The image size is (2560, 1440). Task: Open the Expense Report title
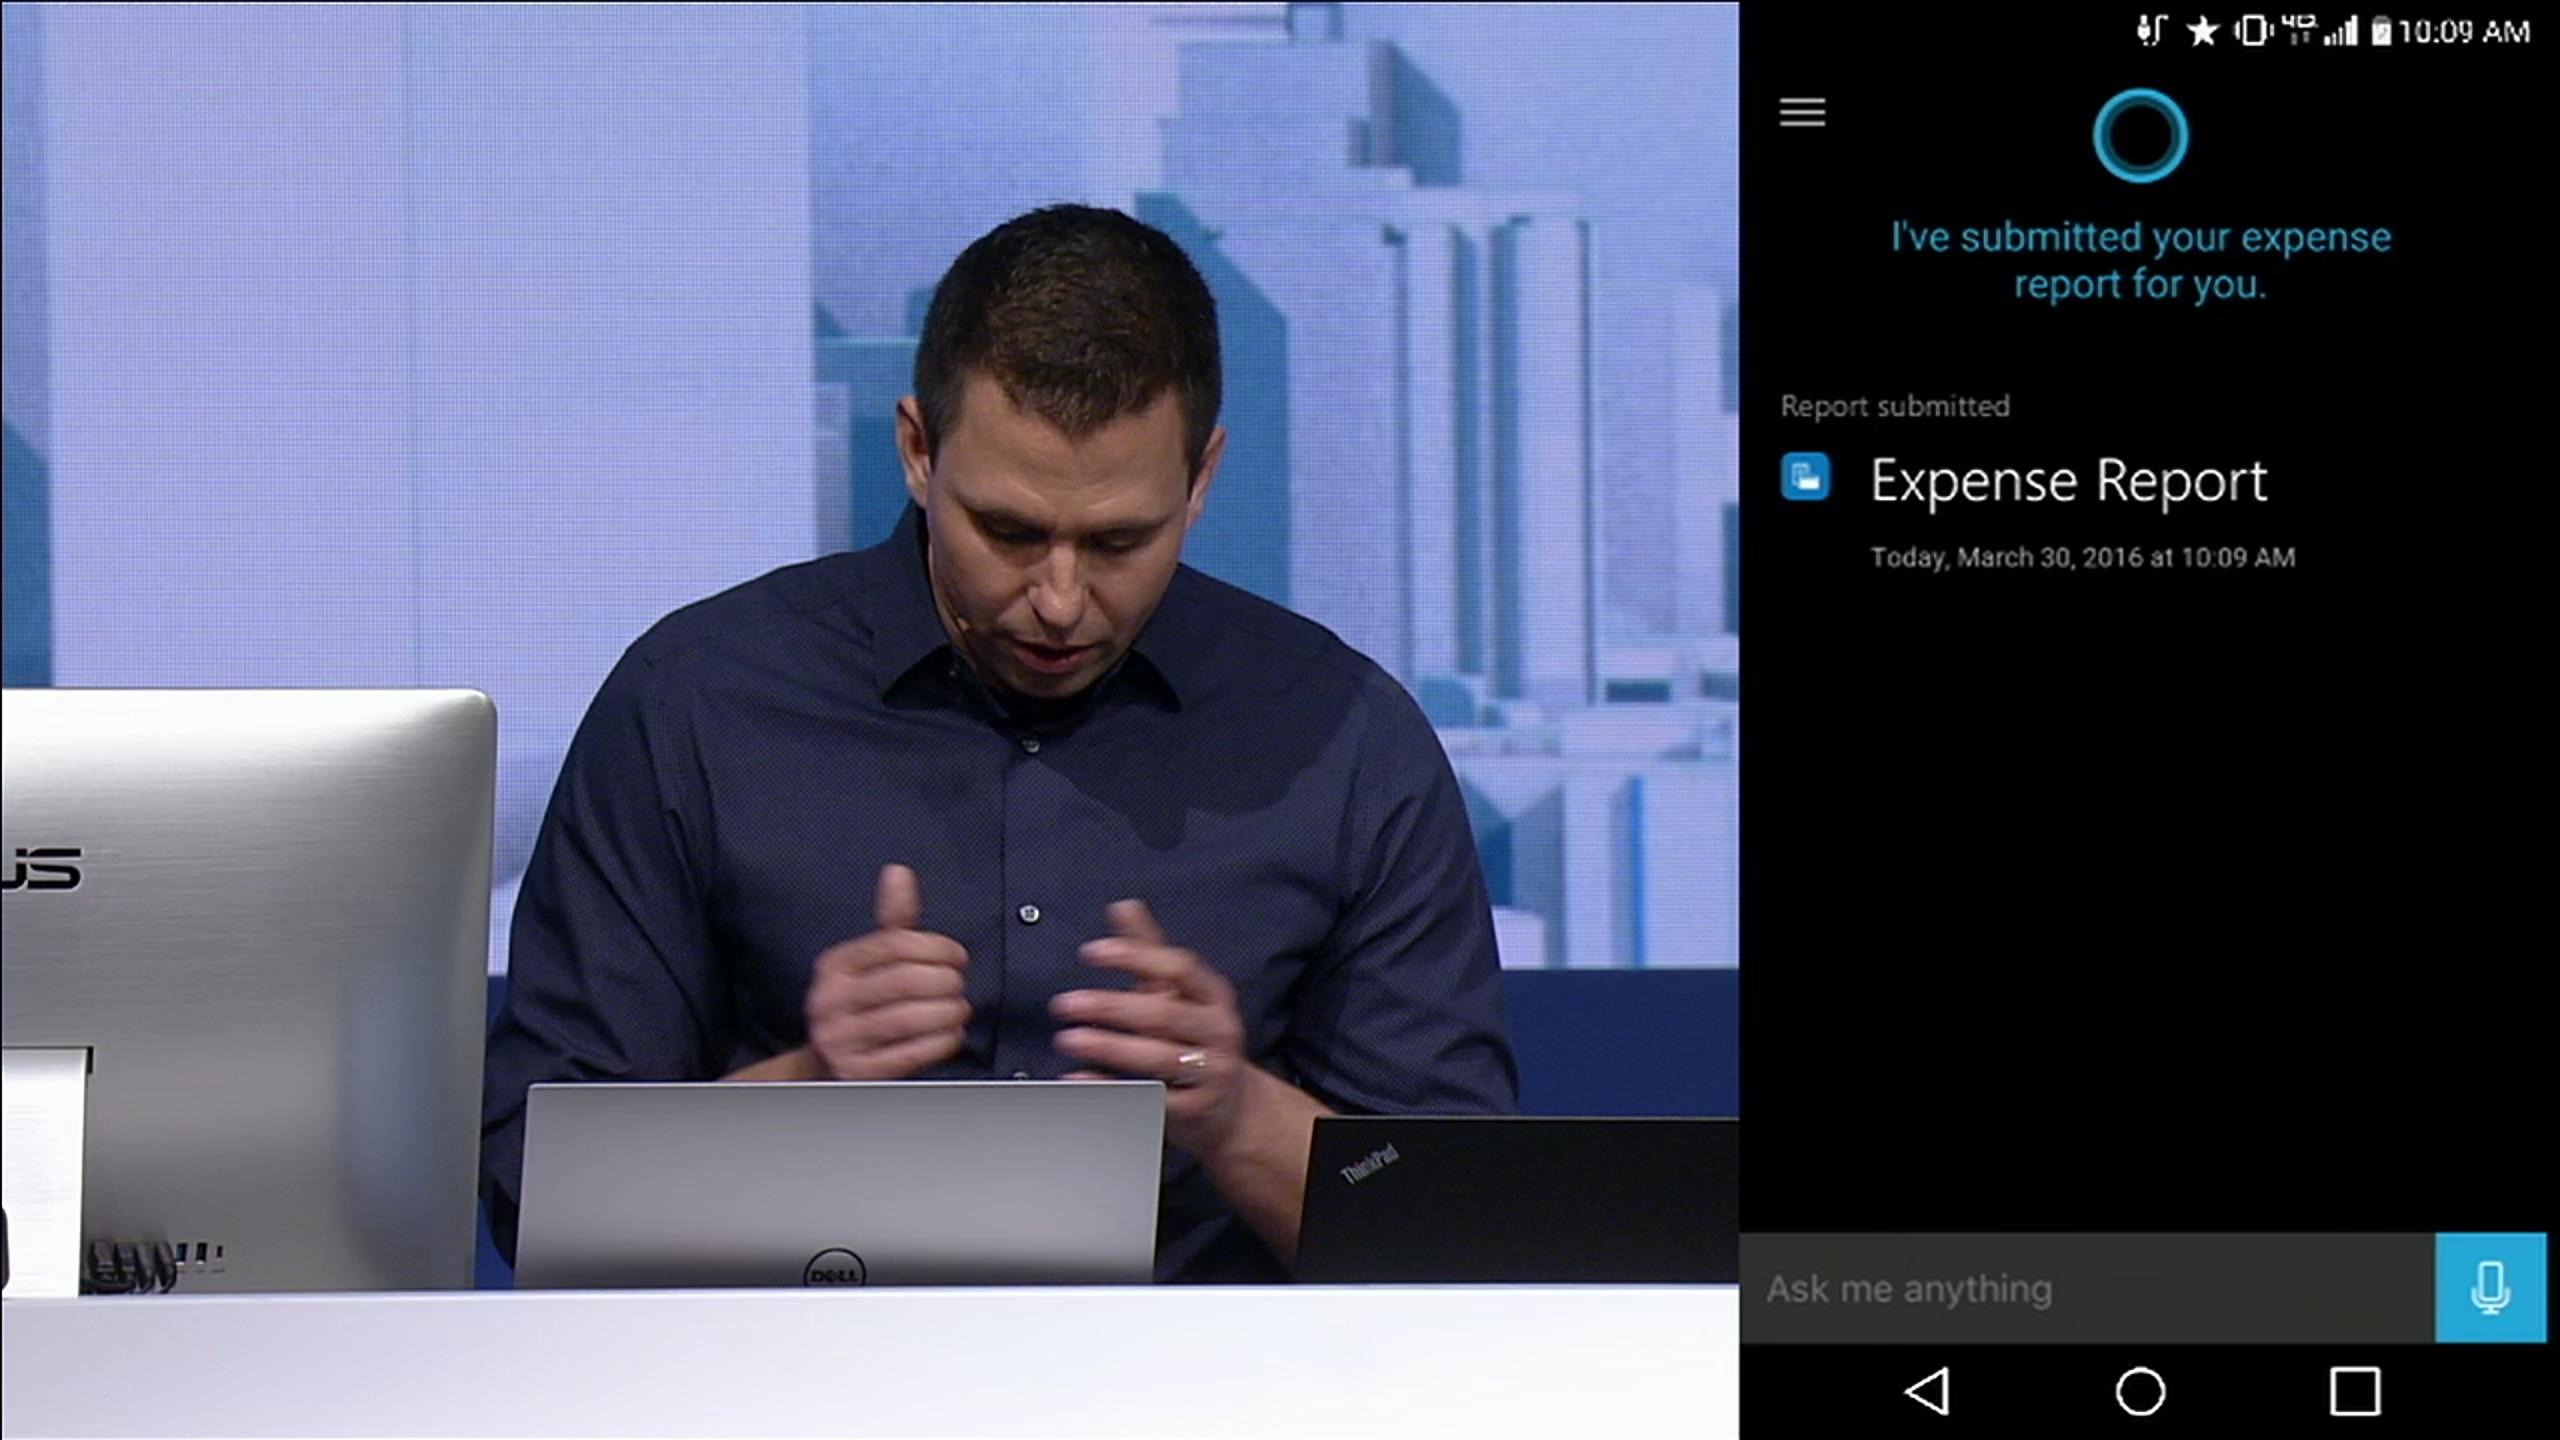click(2068, 482)
